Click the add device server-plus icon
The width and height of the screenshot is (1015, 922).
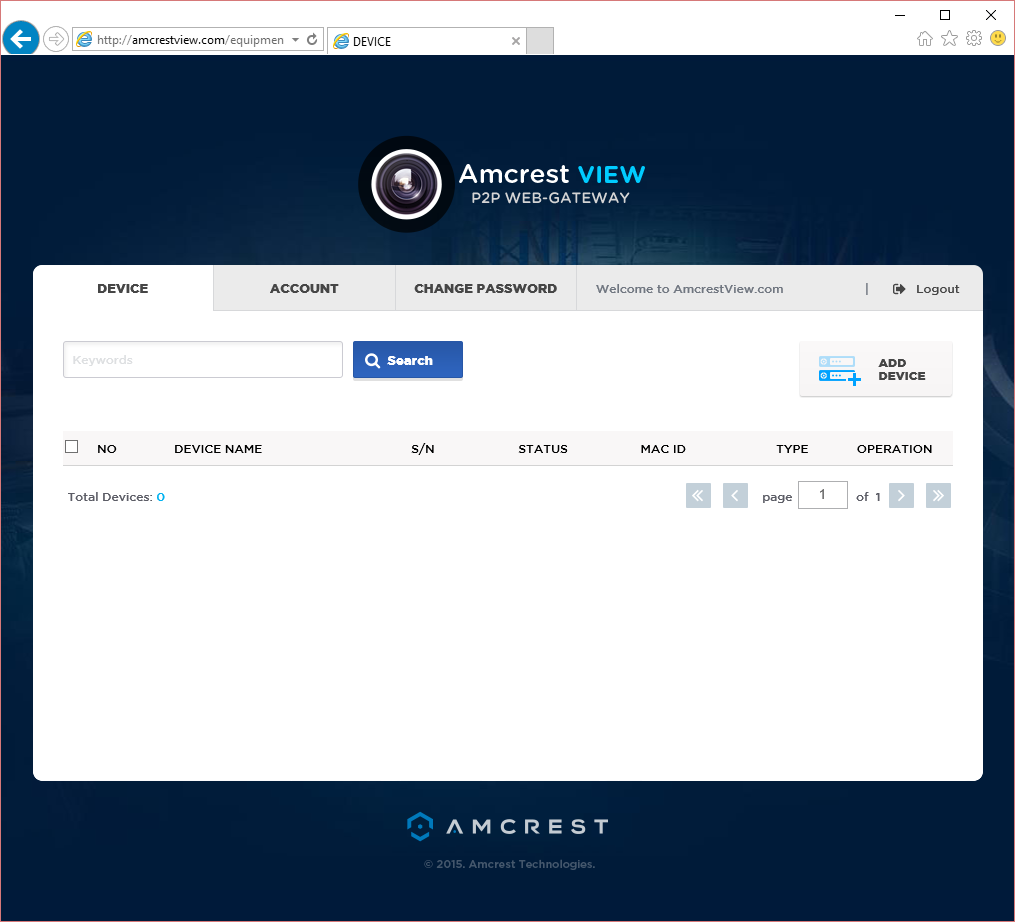point(840,370)
